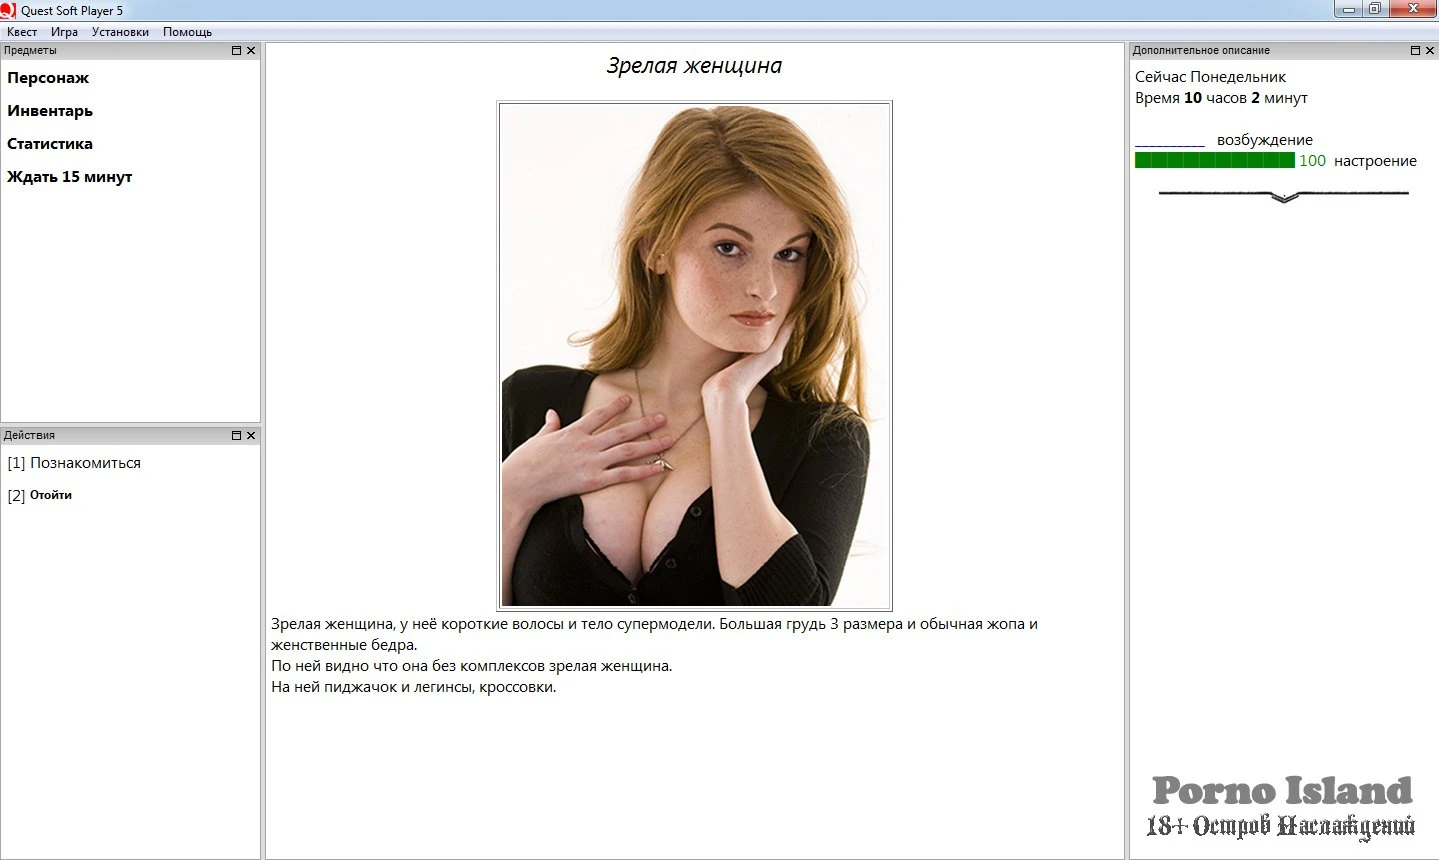Float the Действия panel using its icon
The width and height of the screenshot is (1439, 860).
pyautogui.click(x=237, y=435)
